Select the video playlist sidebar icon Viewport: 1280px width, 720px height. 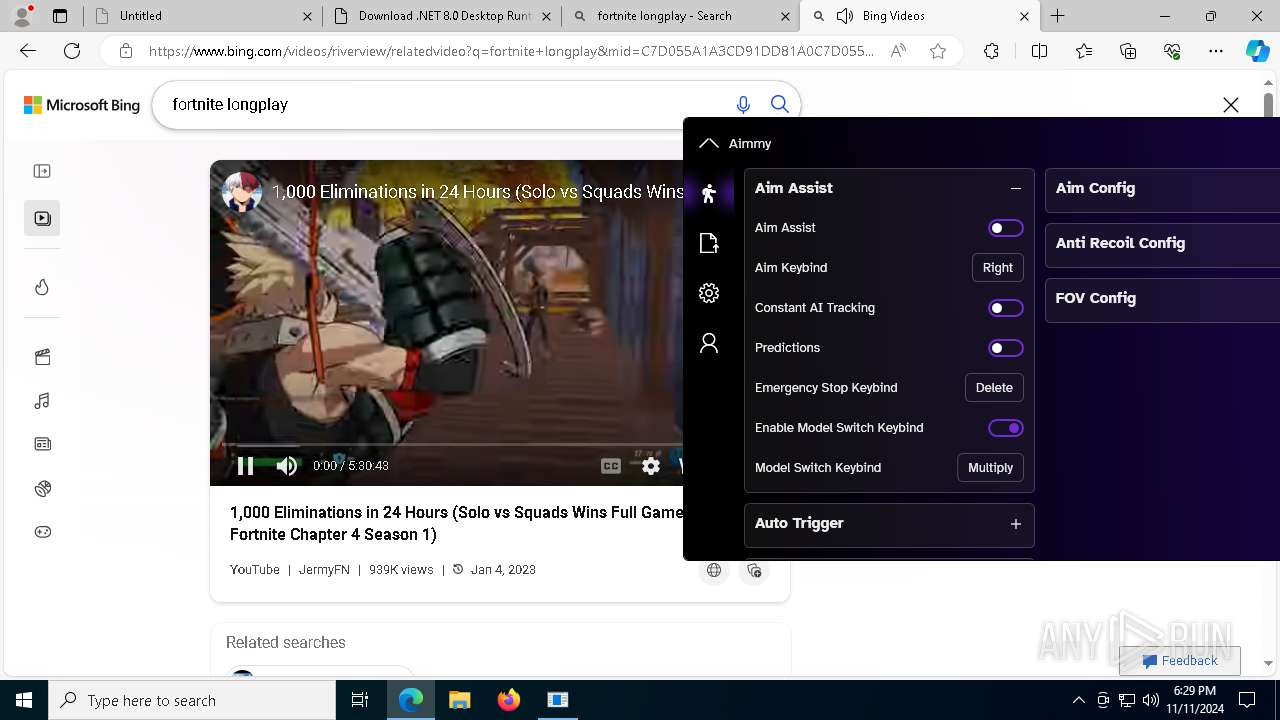[x=42, y=218]
